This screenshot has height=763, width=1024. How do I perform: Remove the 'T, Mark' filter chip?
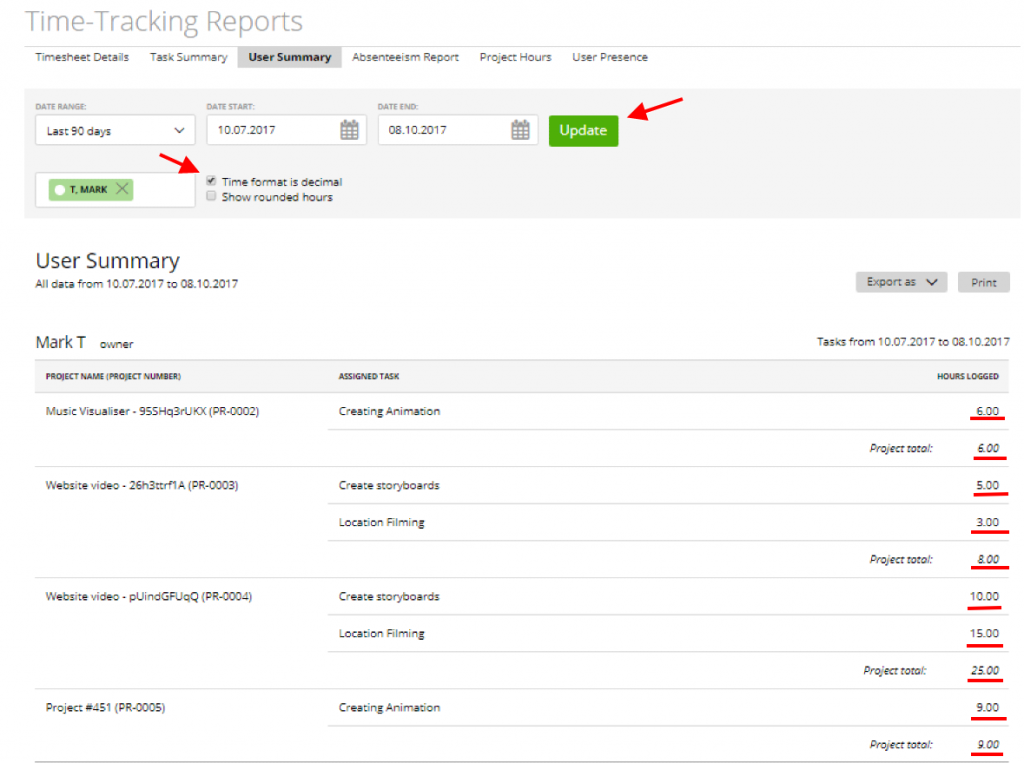coord(124,188)
